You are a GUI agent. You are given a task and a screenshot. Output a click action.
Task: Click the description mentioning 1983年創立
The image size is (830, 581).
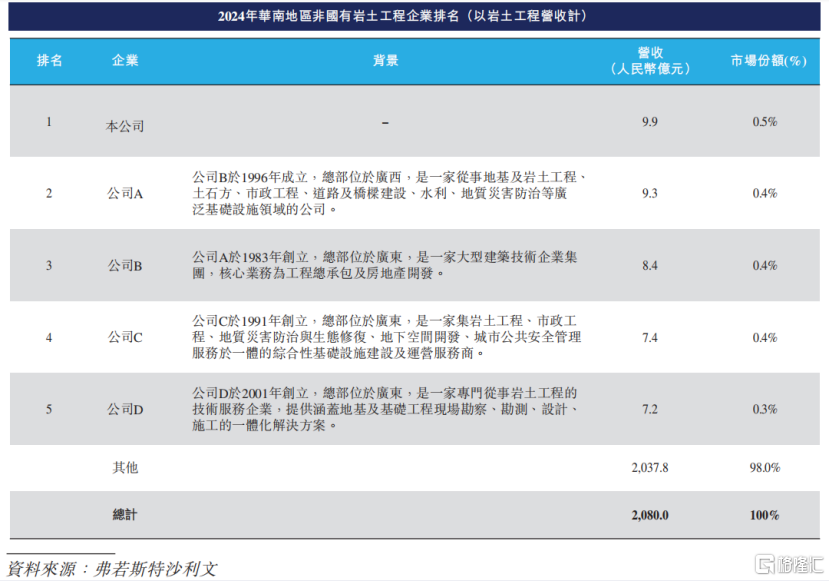point(385,264)
